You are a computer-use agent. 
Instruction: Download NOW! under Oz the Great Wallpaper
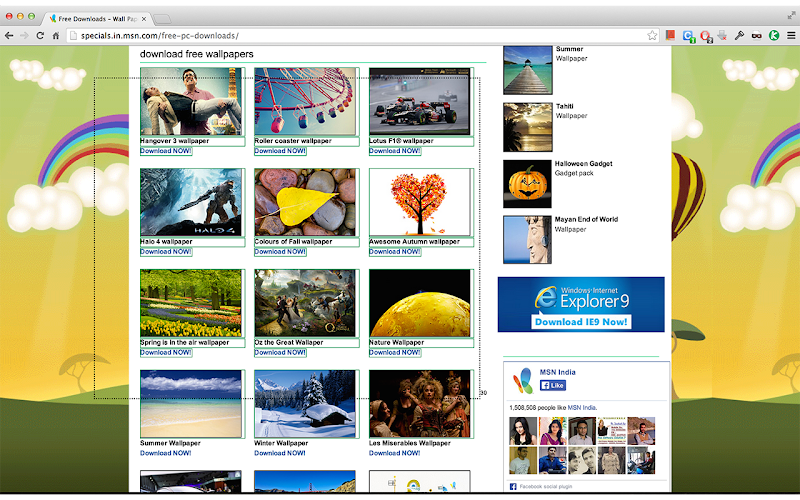pyautogui.click(x=280, y=352)
